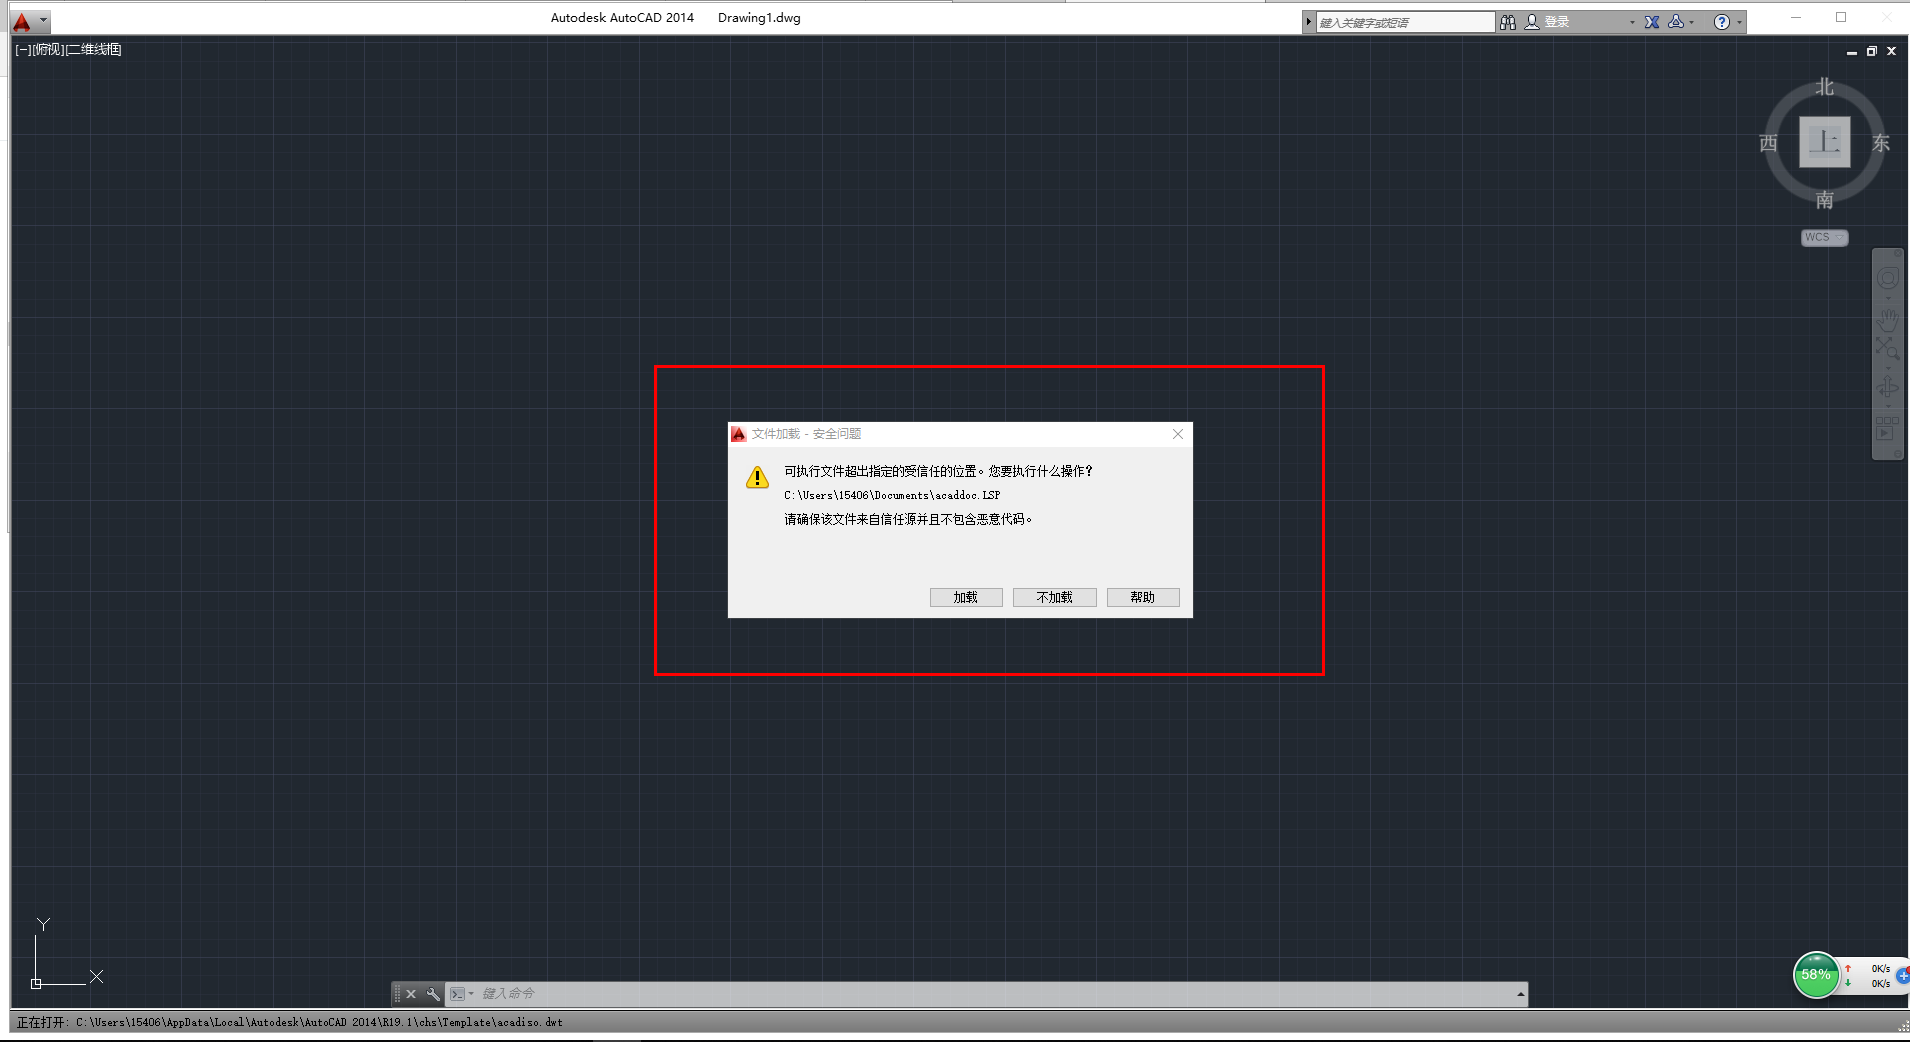The height and width of the screenshot is (1042, 1910).
Task: Maximize the AutoCAD application window
Action: [x=1841, y=17]
